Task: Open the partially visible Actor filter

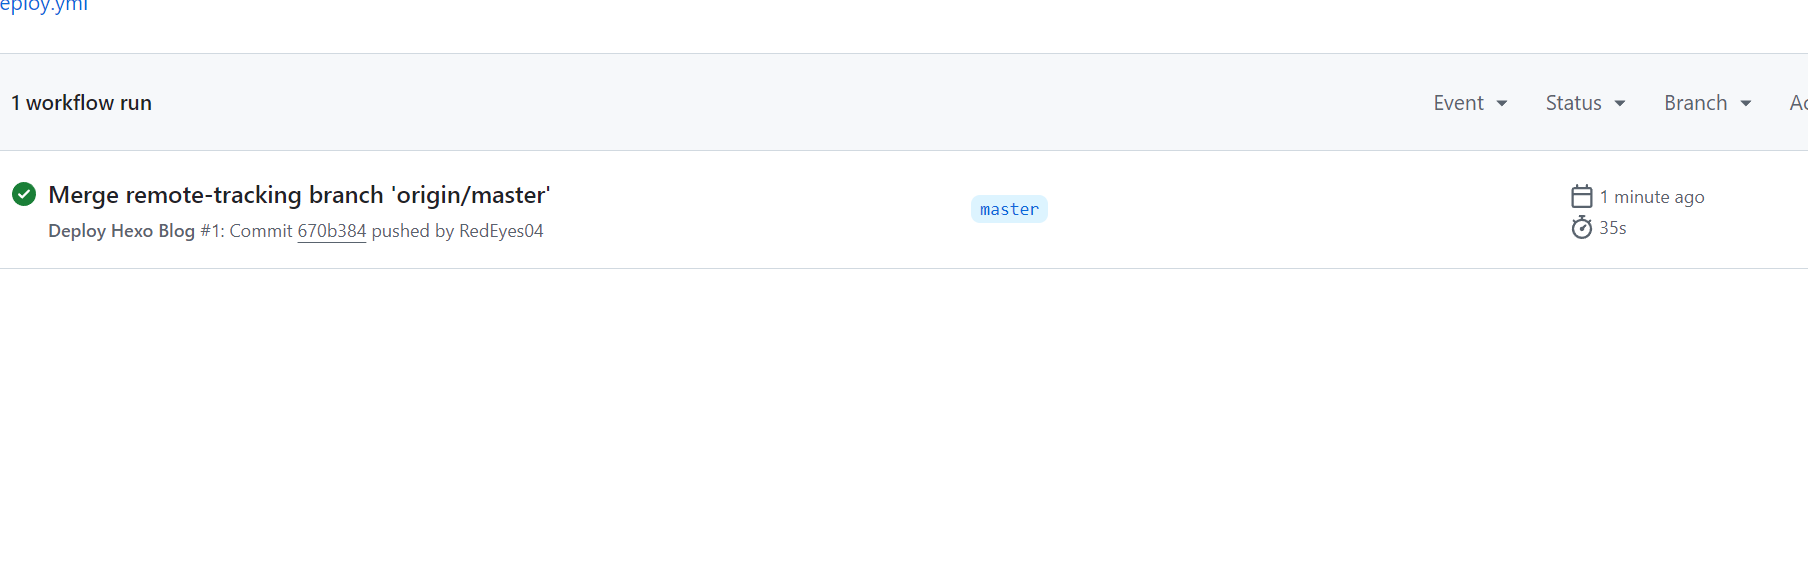Action: coord(1798,103)
